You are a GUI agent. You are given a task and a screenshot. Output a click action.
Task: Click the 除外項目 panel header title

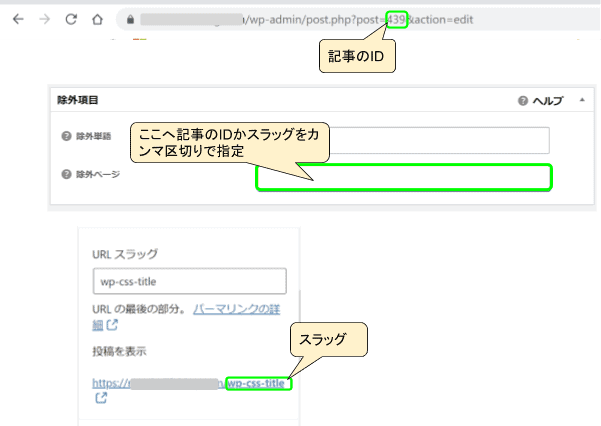[77, 100]
